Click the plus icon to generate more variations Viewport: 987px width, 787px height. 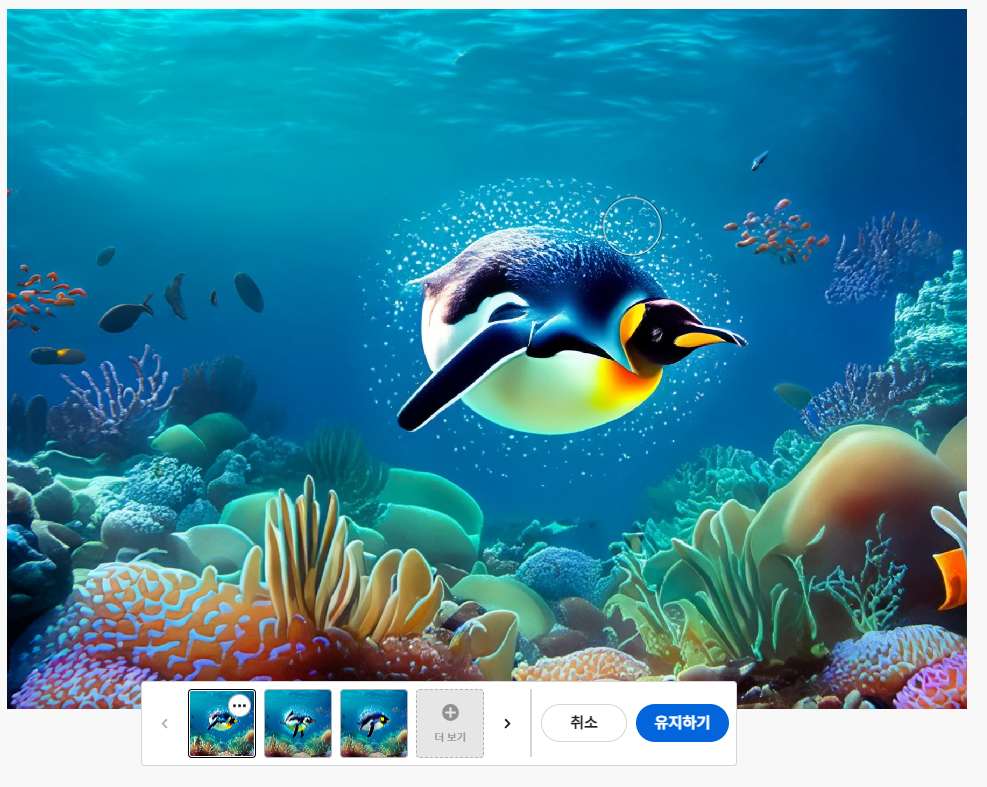click(450, 712)
